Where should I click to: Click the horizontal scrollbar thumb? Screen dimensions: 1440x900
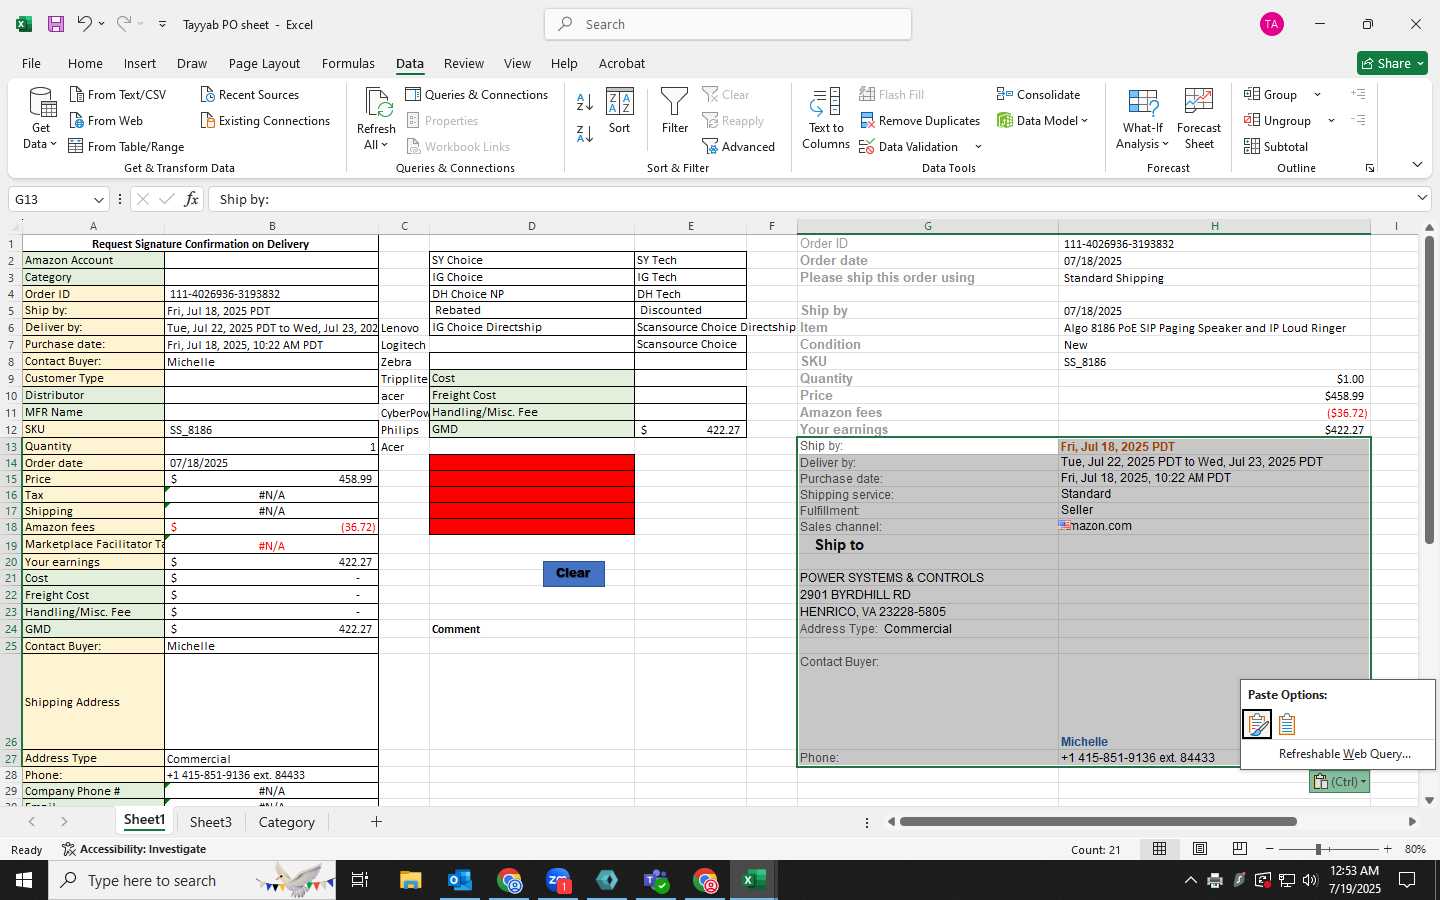pyautogui.click(x=1098, y=822)
